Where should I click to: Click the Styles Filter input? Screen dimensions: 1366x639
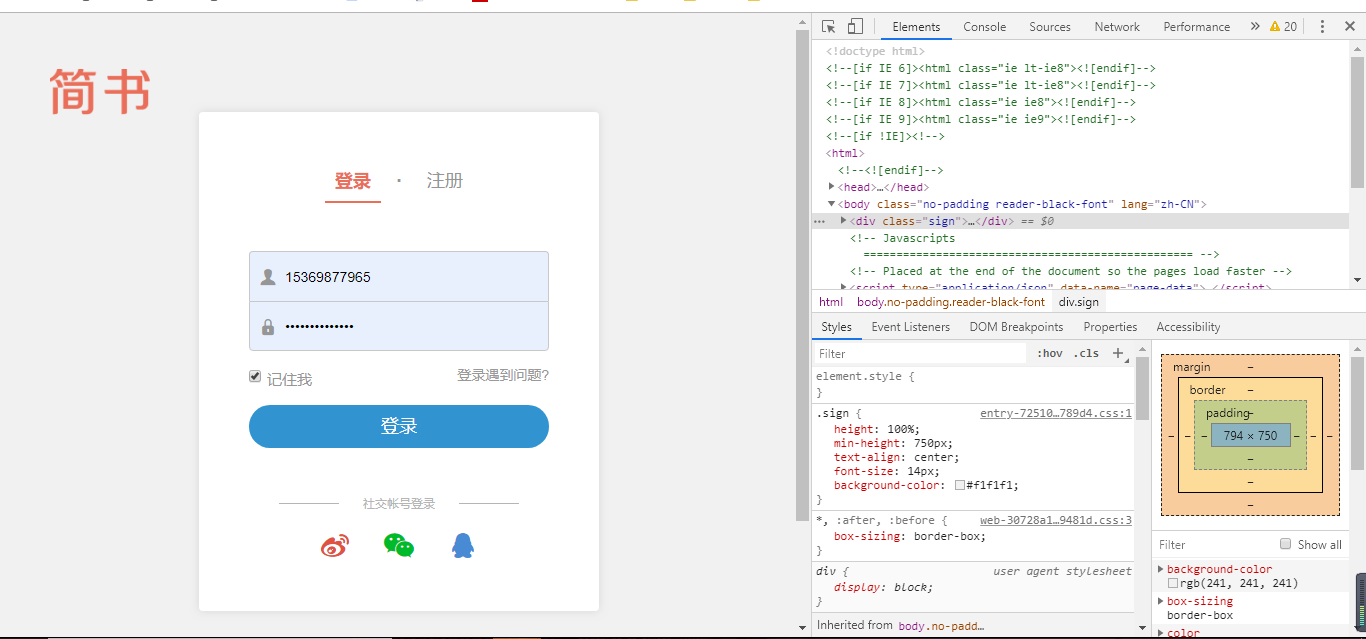(x=920, y=353)
